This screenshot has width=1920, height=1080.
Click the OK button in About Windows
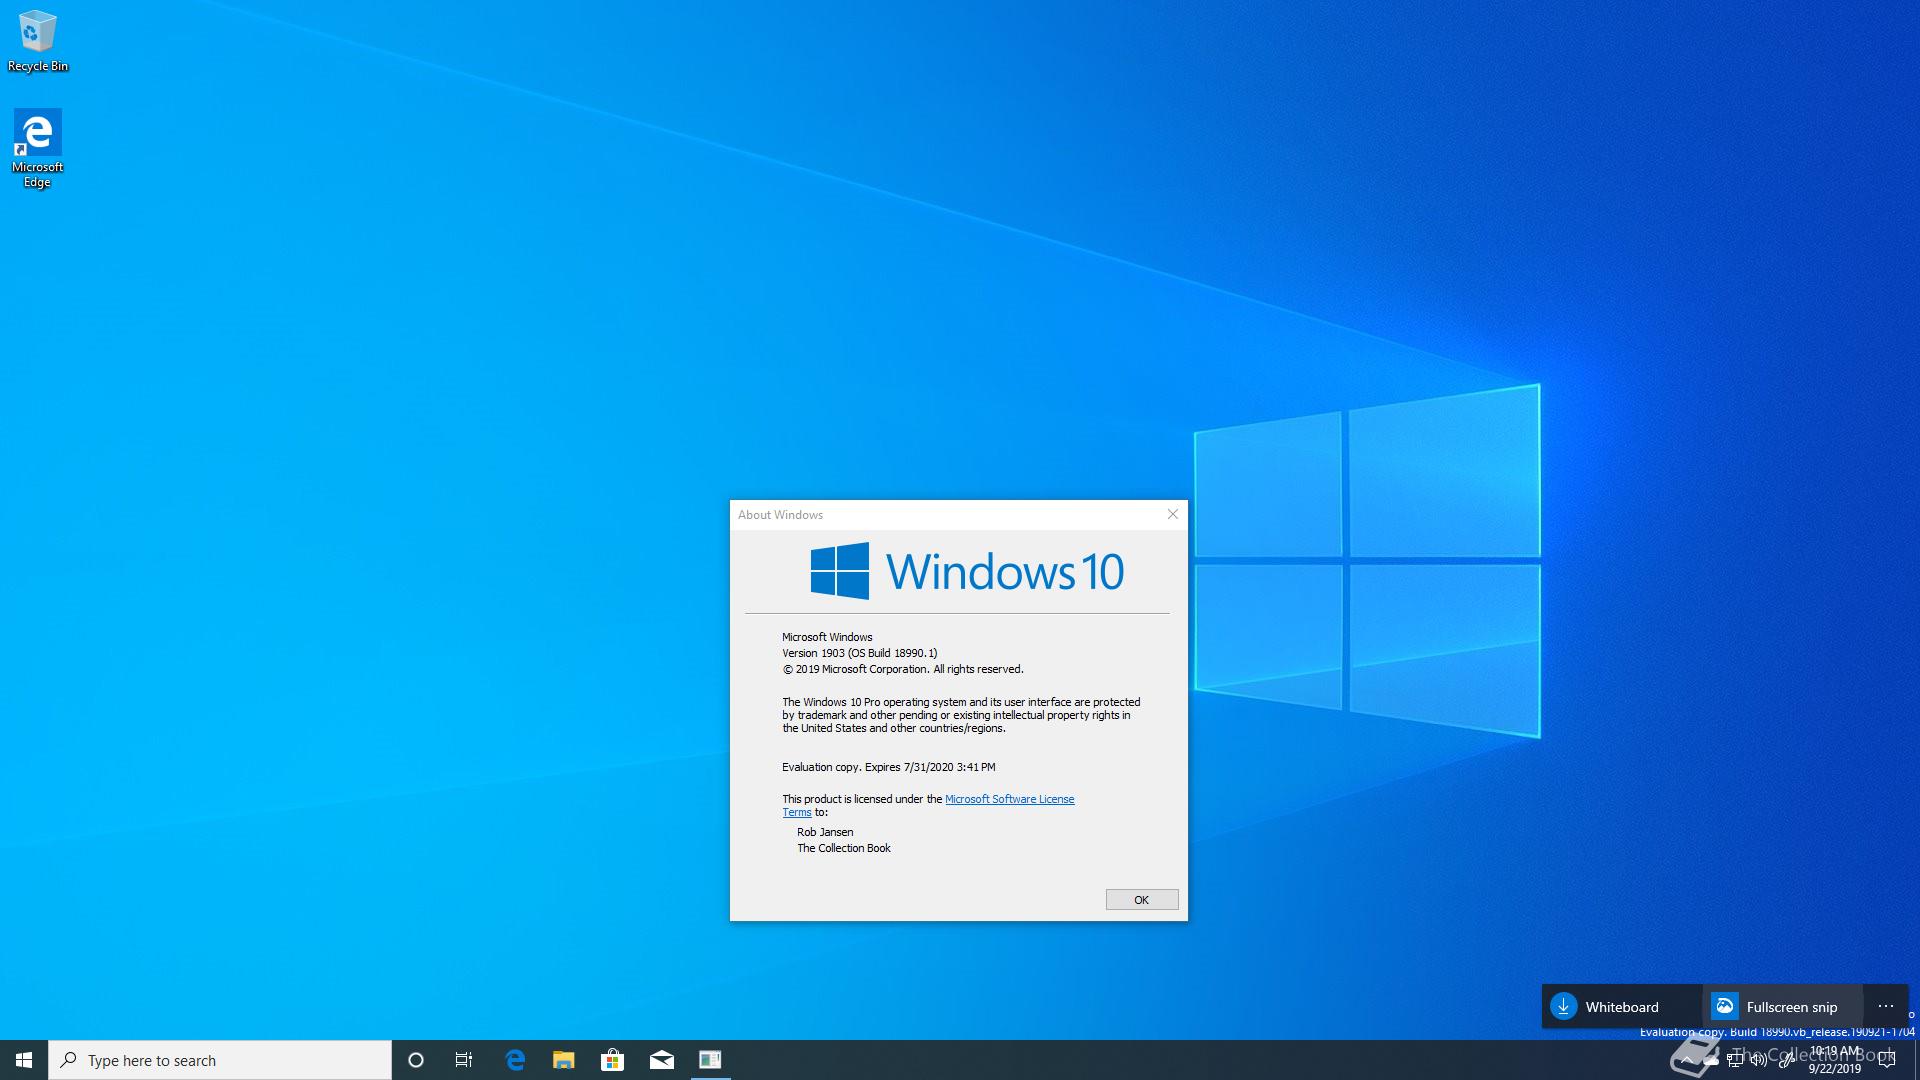point(1142,900)
